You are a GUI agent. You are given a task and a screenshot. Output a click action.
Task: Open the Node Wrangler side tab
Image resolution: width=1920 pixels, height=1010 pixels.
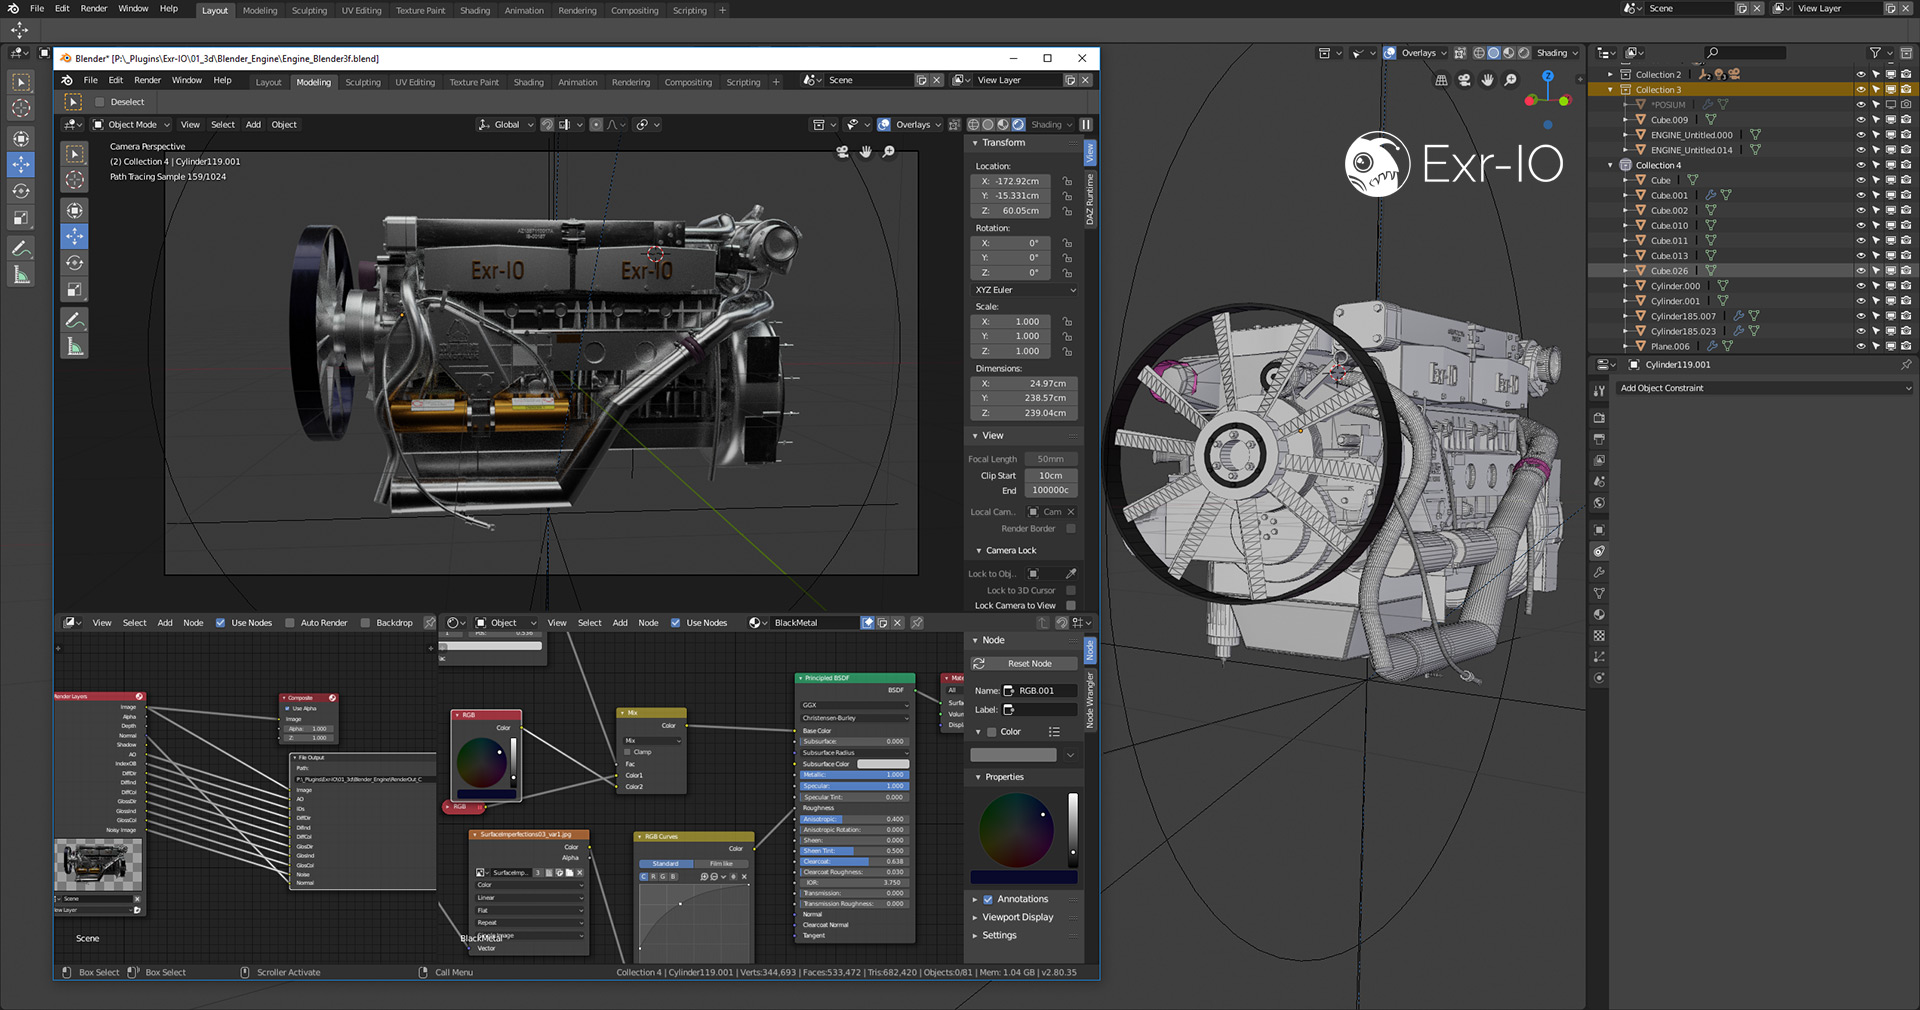[1090, 700]
